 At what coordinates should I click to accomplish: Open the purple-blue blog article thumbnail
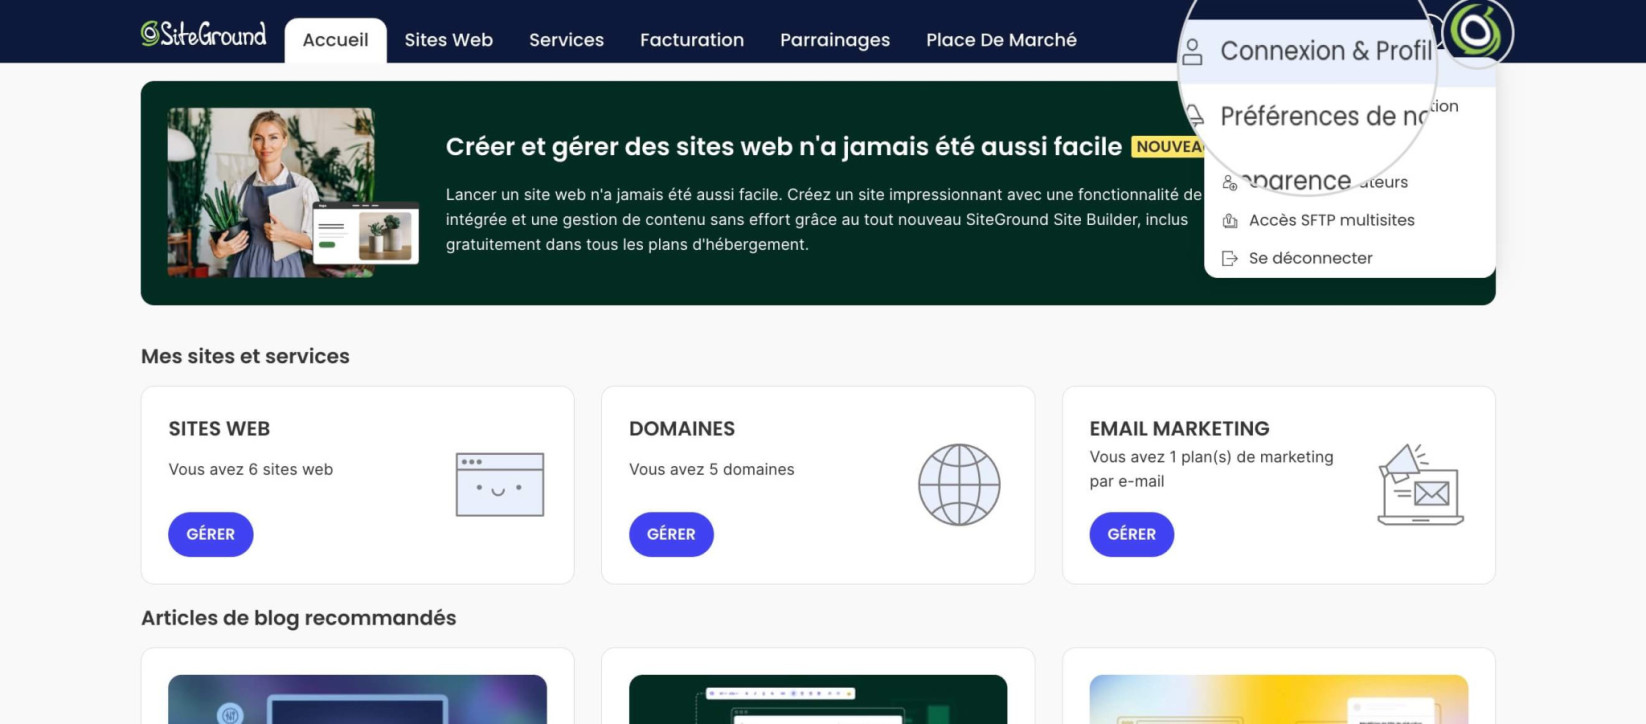(x=357, y=699)
